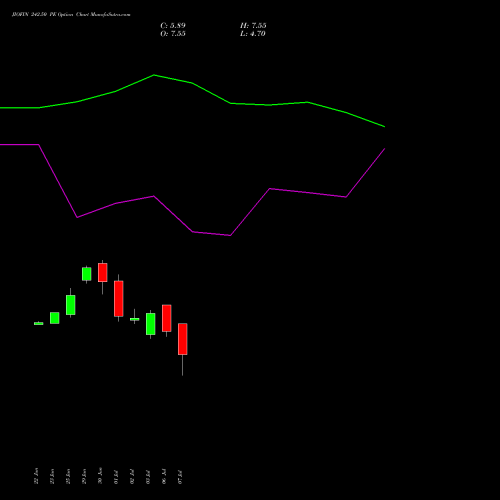Image resolution: width=500 pixels, height=500 pixels.
Task: Click the "06 Jul" date axis label
Action: [164, 477]
